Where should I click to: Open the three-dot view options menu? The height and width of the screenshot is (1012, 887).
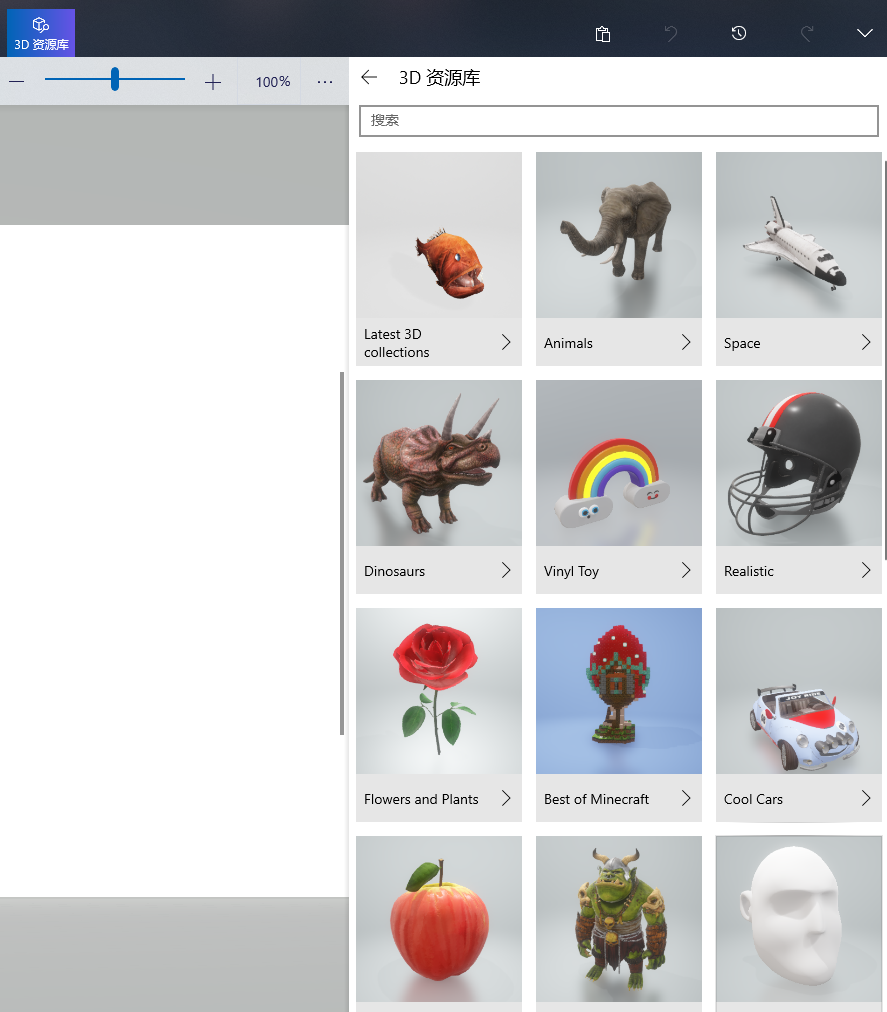tap(325, 82)
